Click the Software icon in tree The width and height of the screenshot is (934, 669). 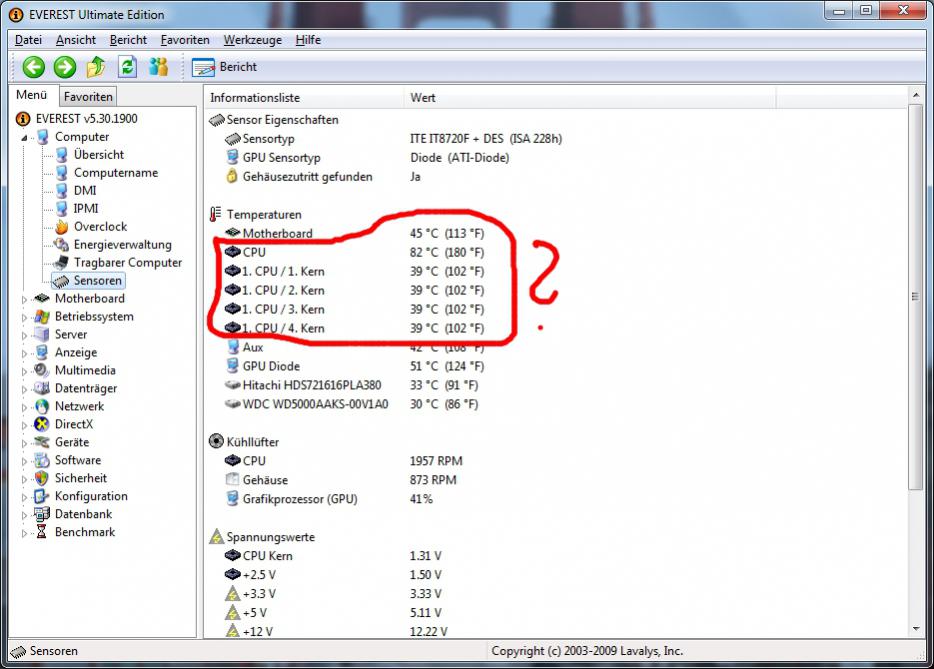coord(42,460)
